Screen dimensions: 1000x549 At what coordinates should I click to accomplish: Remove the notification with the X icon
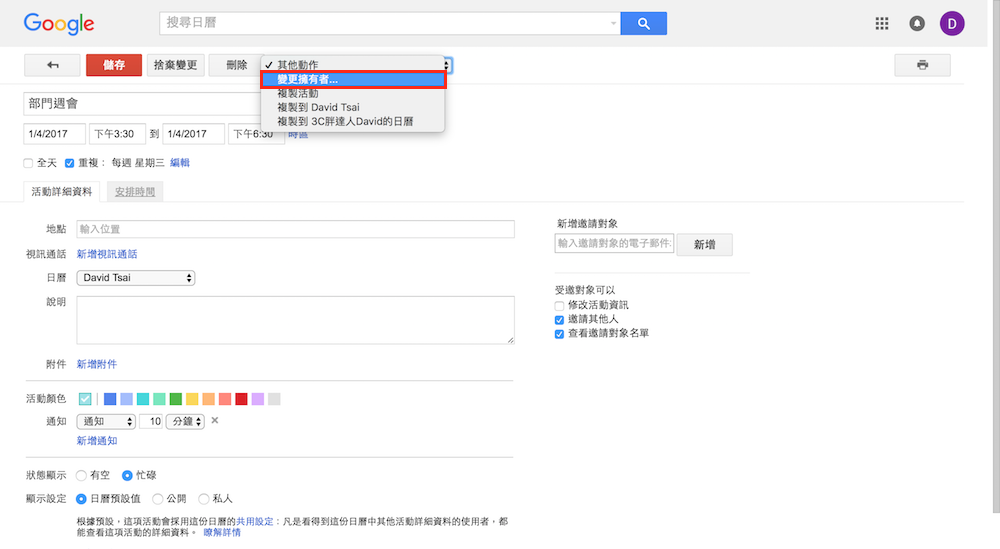(x=214, y=421)
